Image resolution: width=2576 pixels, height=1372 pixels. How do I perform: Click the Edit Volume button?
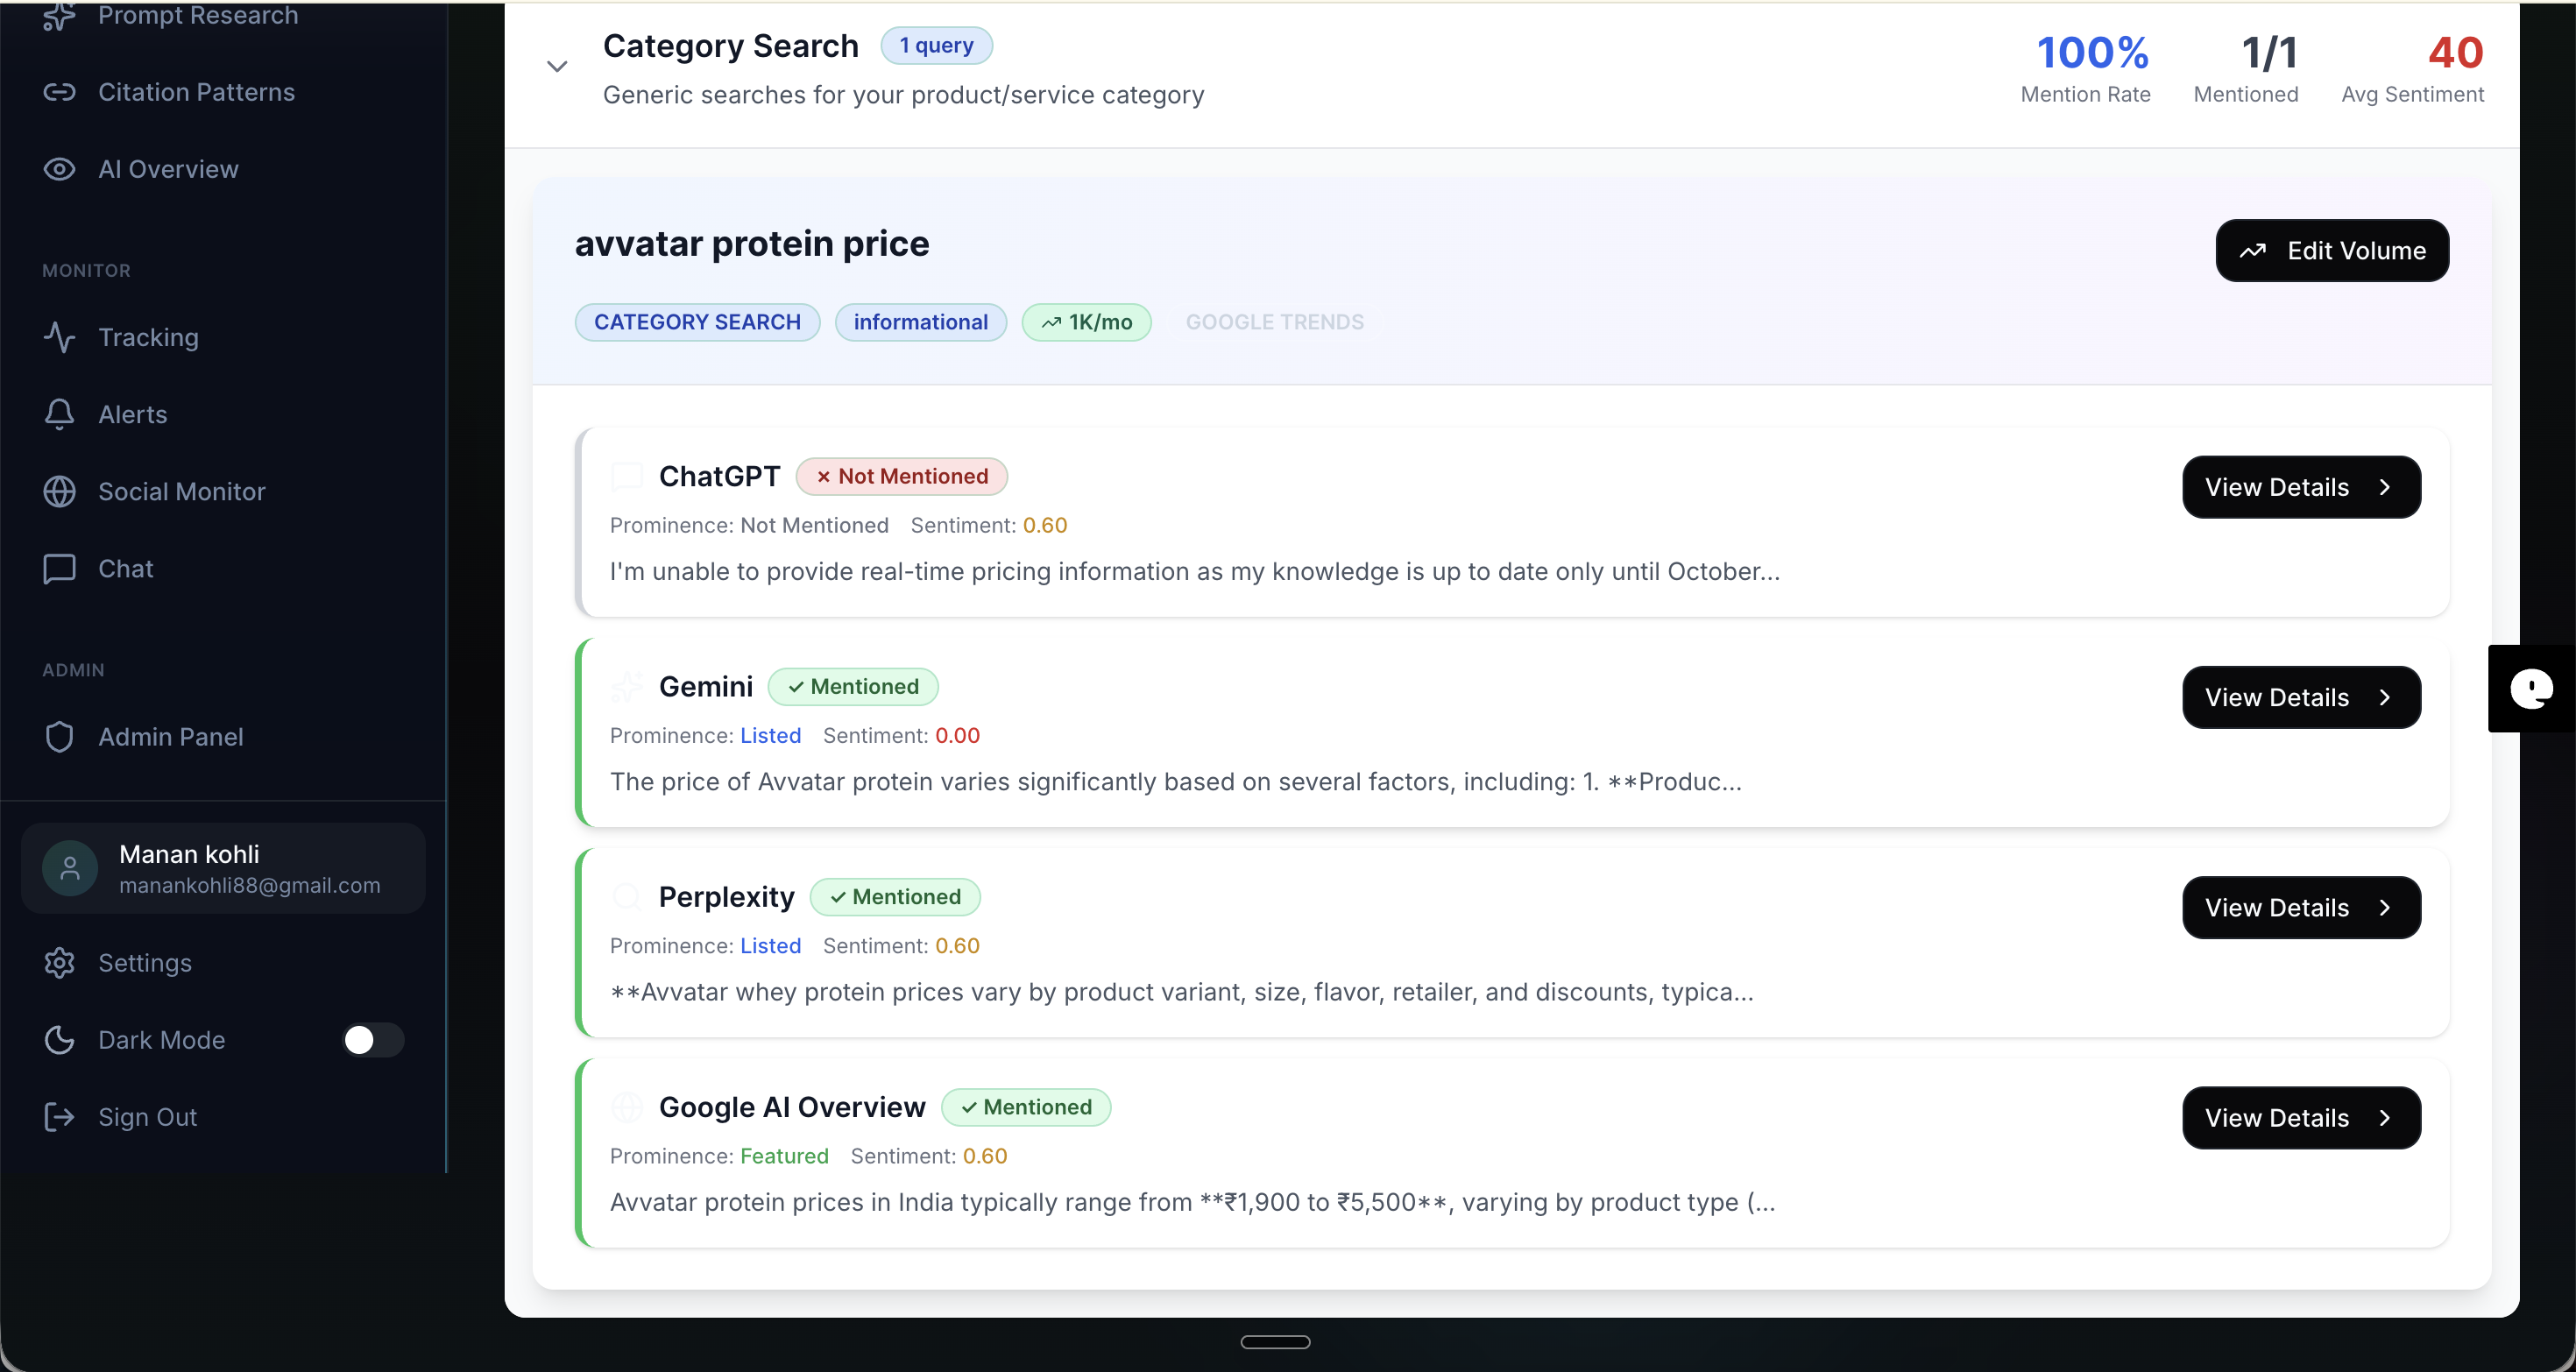(2332, 250)
